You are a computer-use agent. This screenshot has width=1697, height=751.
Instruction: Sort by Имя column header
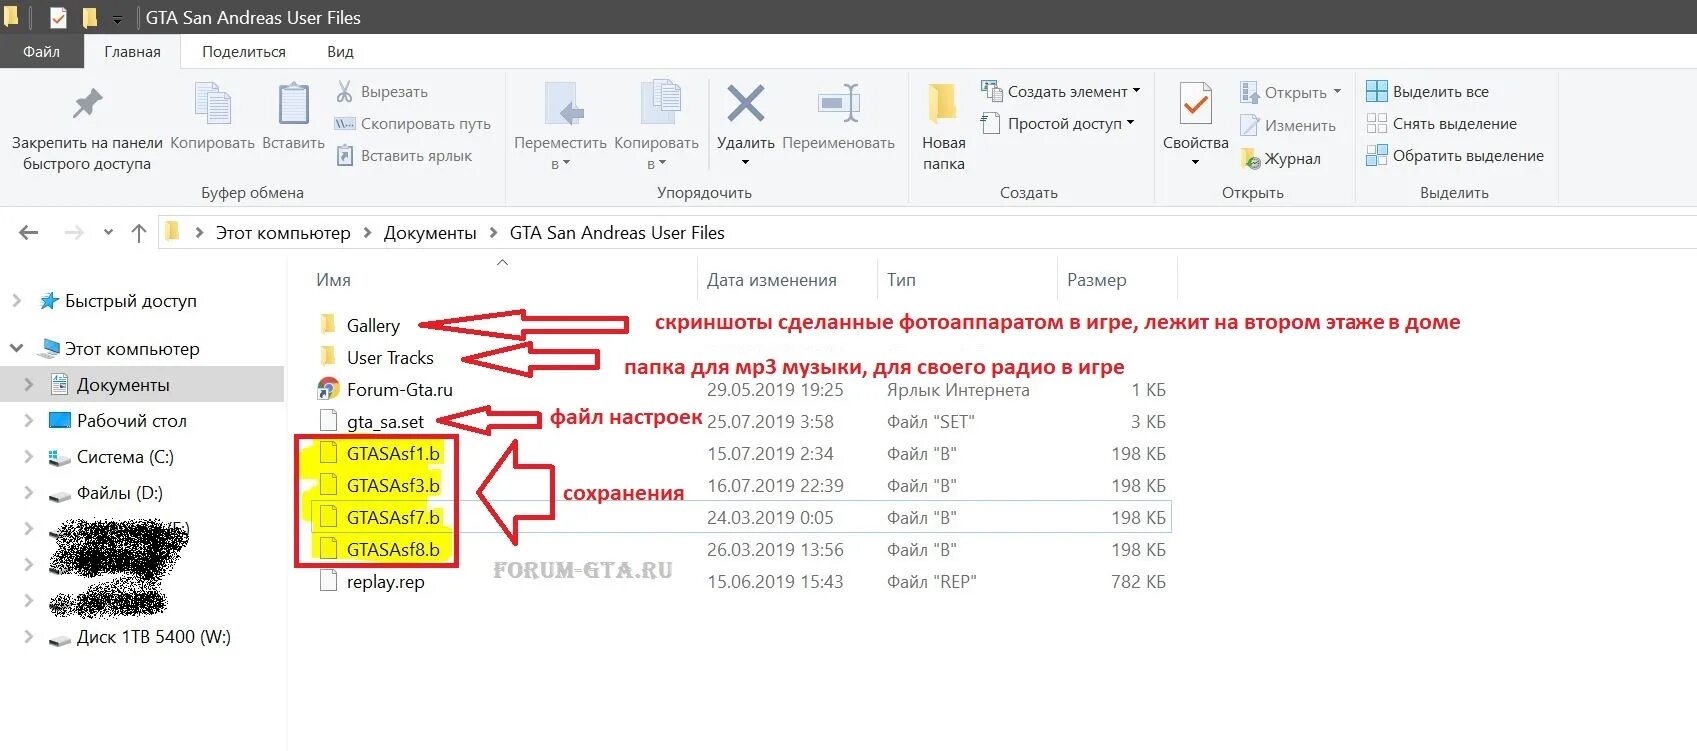(x=333, y=280)
